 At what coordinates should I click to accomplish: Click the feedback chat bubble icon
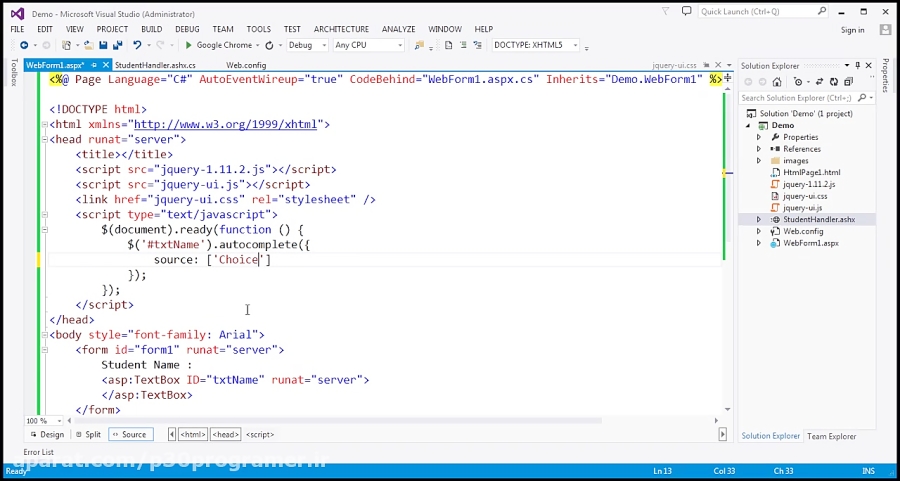coord(686,11)
